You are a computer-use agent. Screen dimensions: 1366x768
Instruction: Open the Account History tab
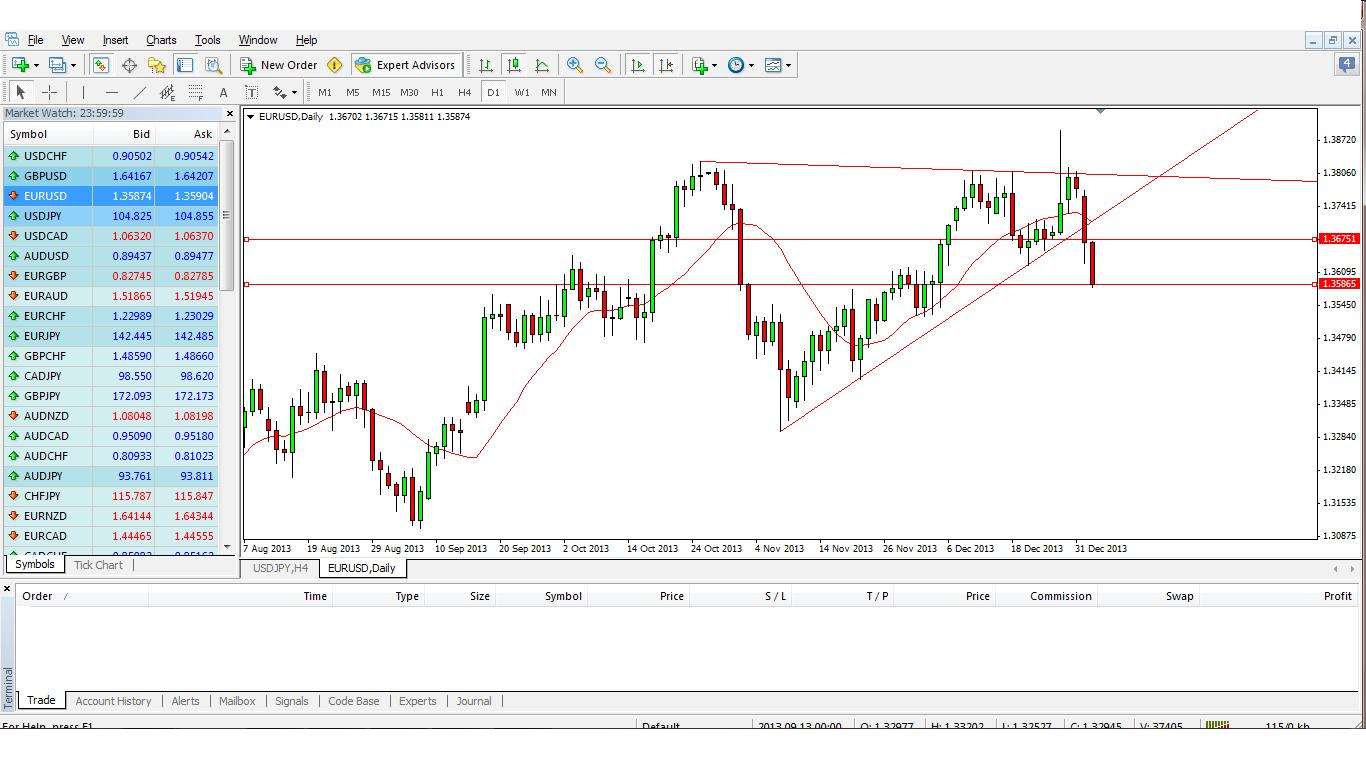click(113, 701)
